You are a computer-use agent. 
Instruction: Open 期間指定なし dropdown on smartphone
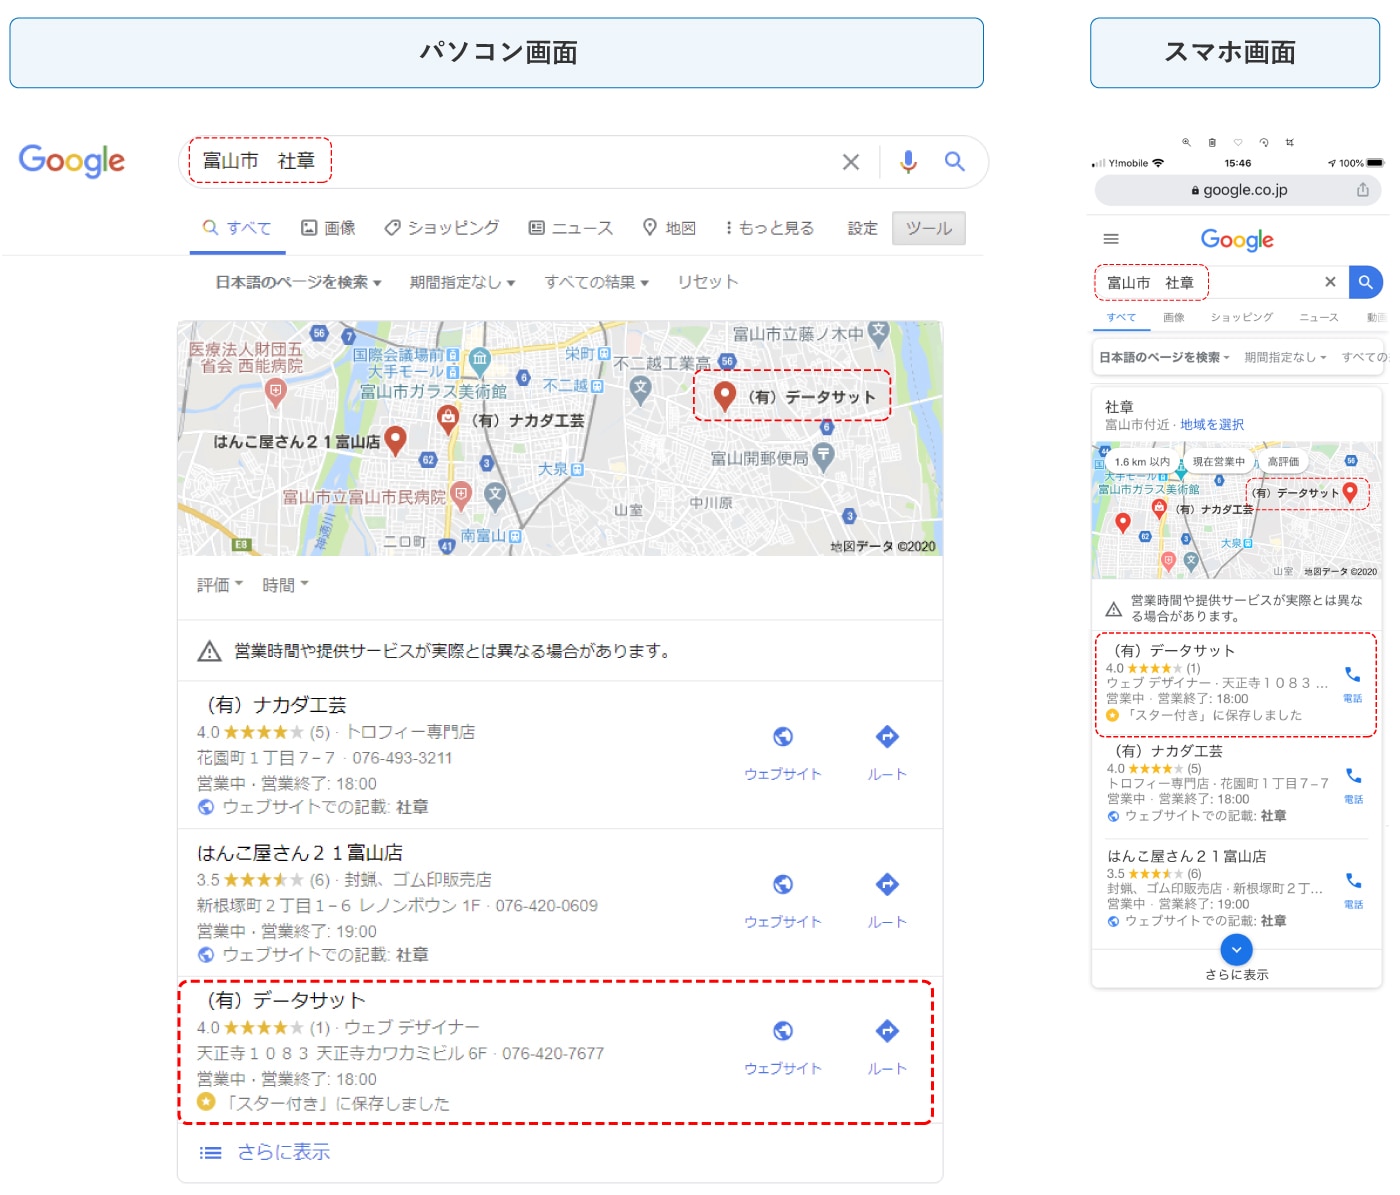(1285, 357)
